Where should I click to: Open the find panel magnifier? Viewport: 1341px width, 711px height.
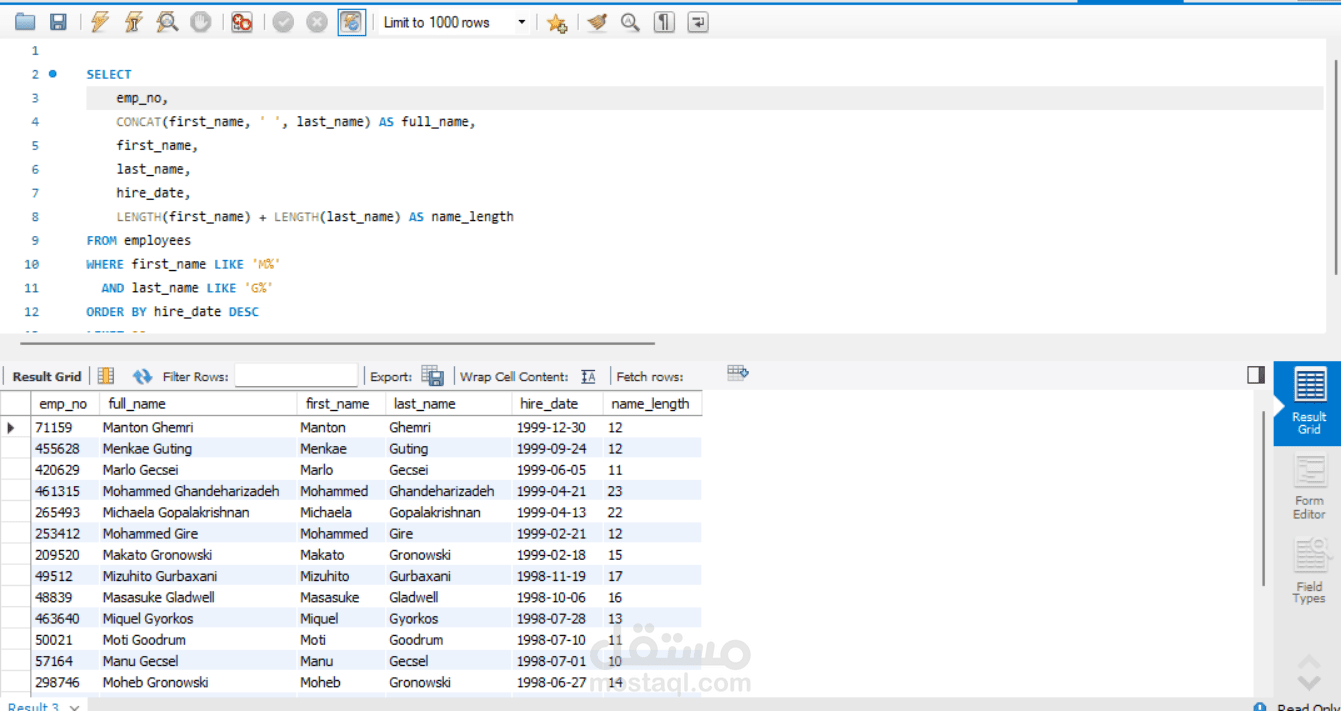pos(630,22)
